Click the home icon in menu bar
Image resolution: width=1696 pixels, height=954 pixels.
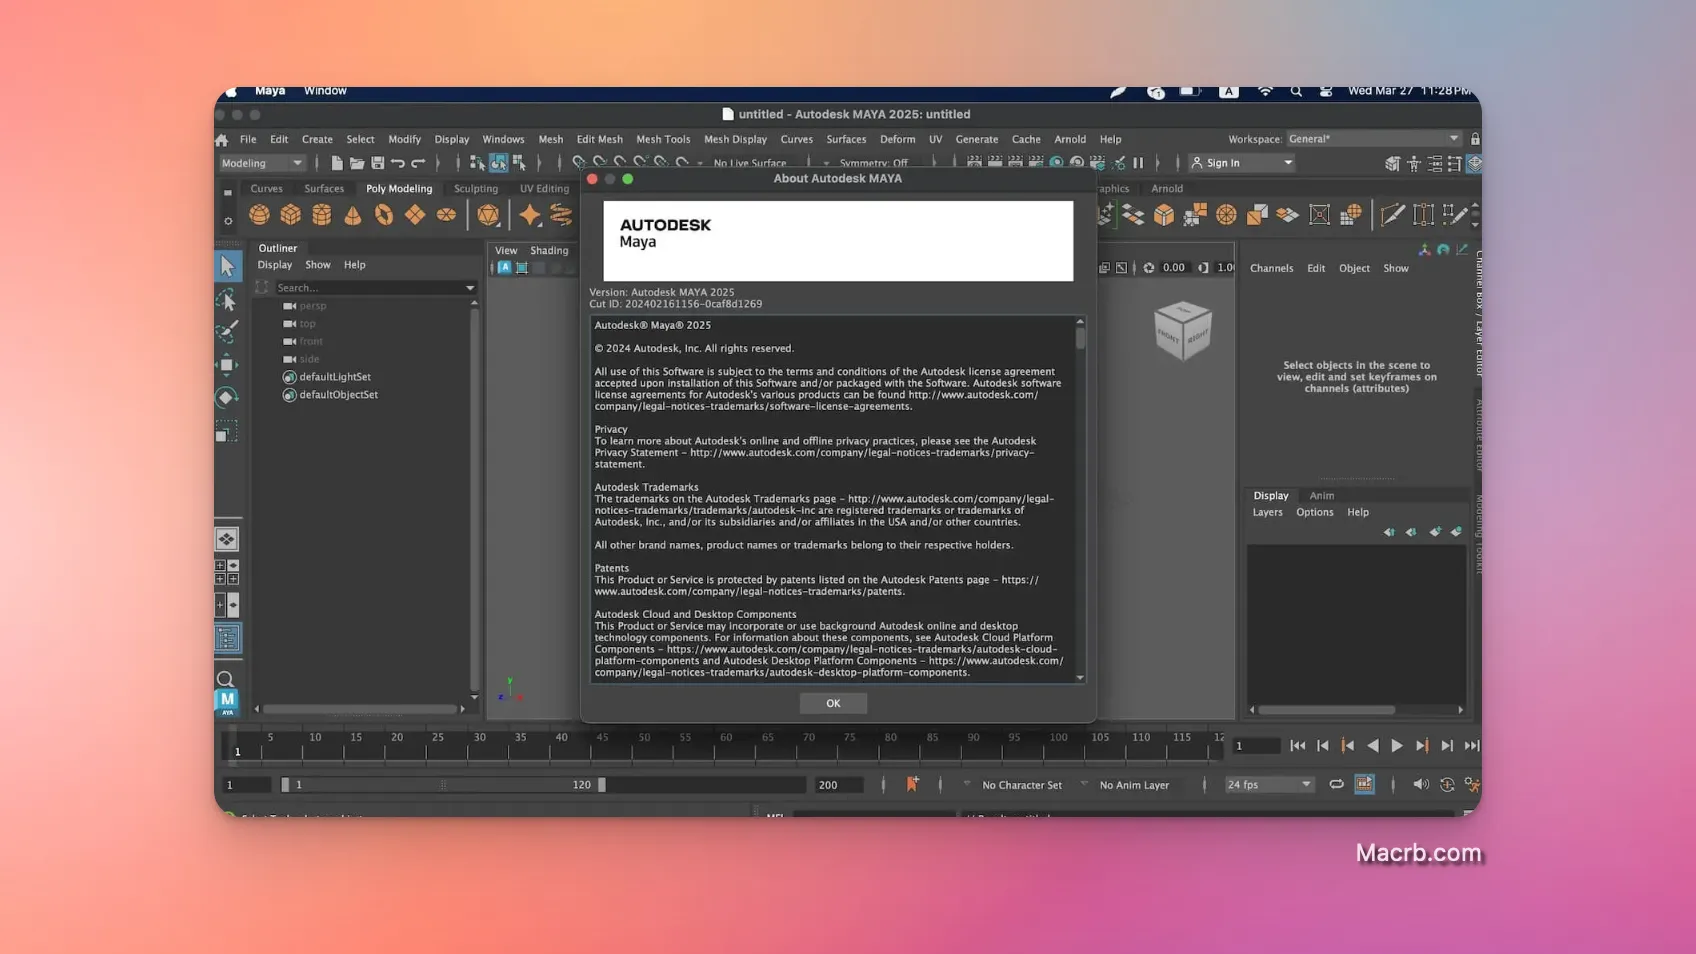pyautogui.click(x=222, y=140)
